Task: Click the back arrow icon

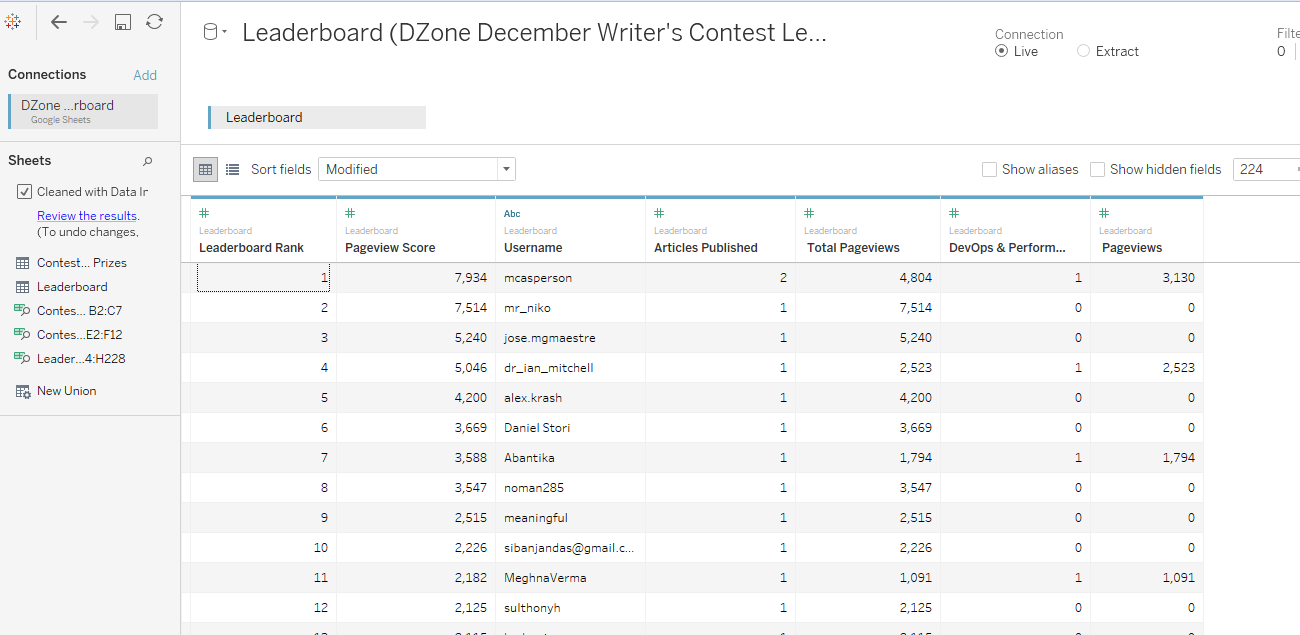Action: (x=59, y=22)
